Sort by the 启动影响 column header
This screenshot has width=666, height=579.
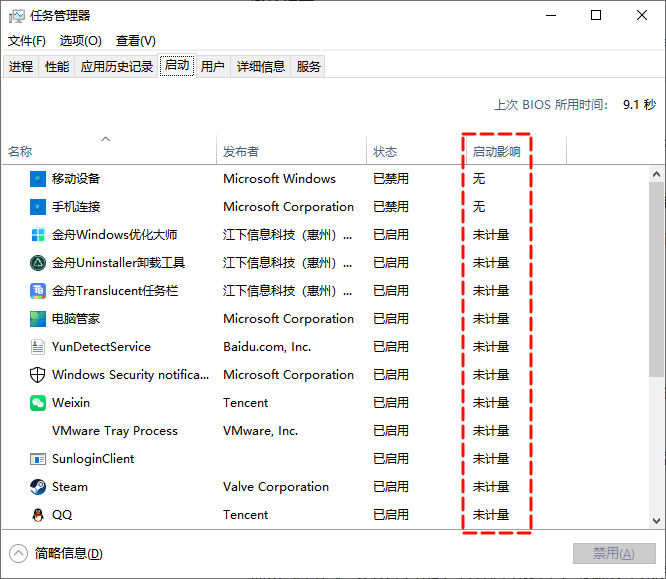(x=516, y=149)
